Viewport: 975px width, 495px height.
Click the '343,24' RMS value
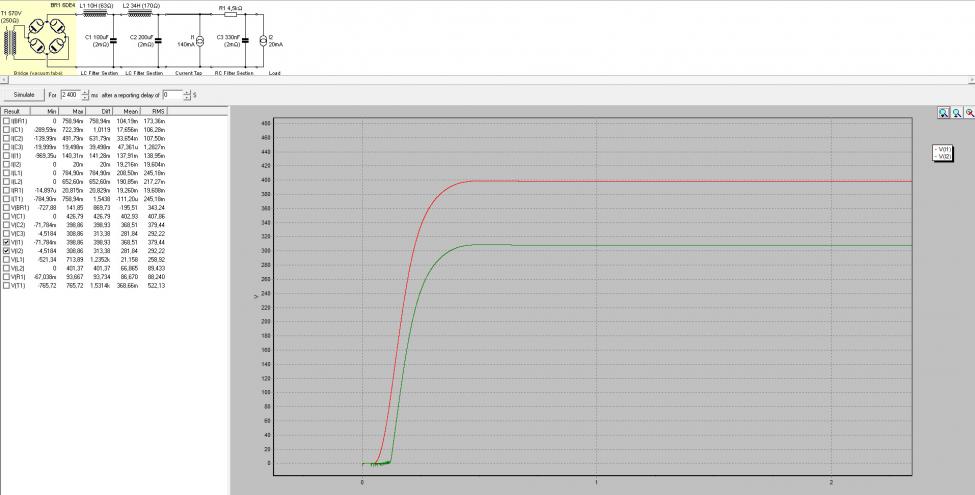(x=155, y=208)
